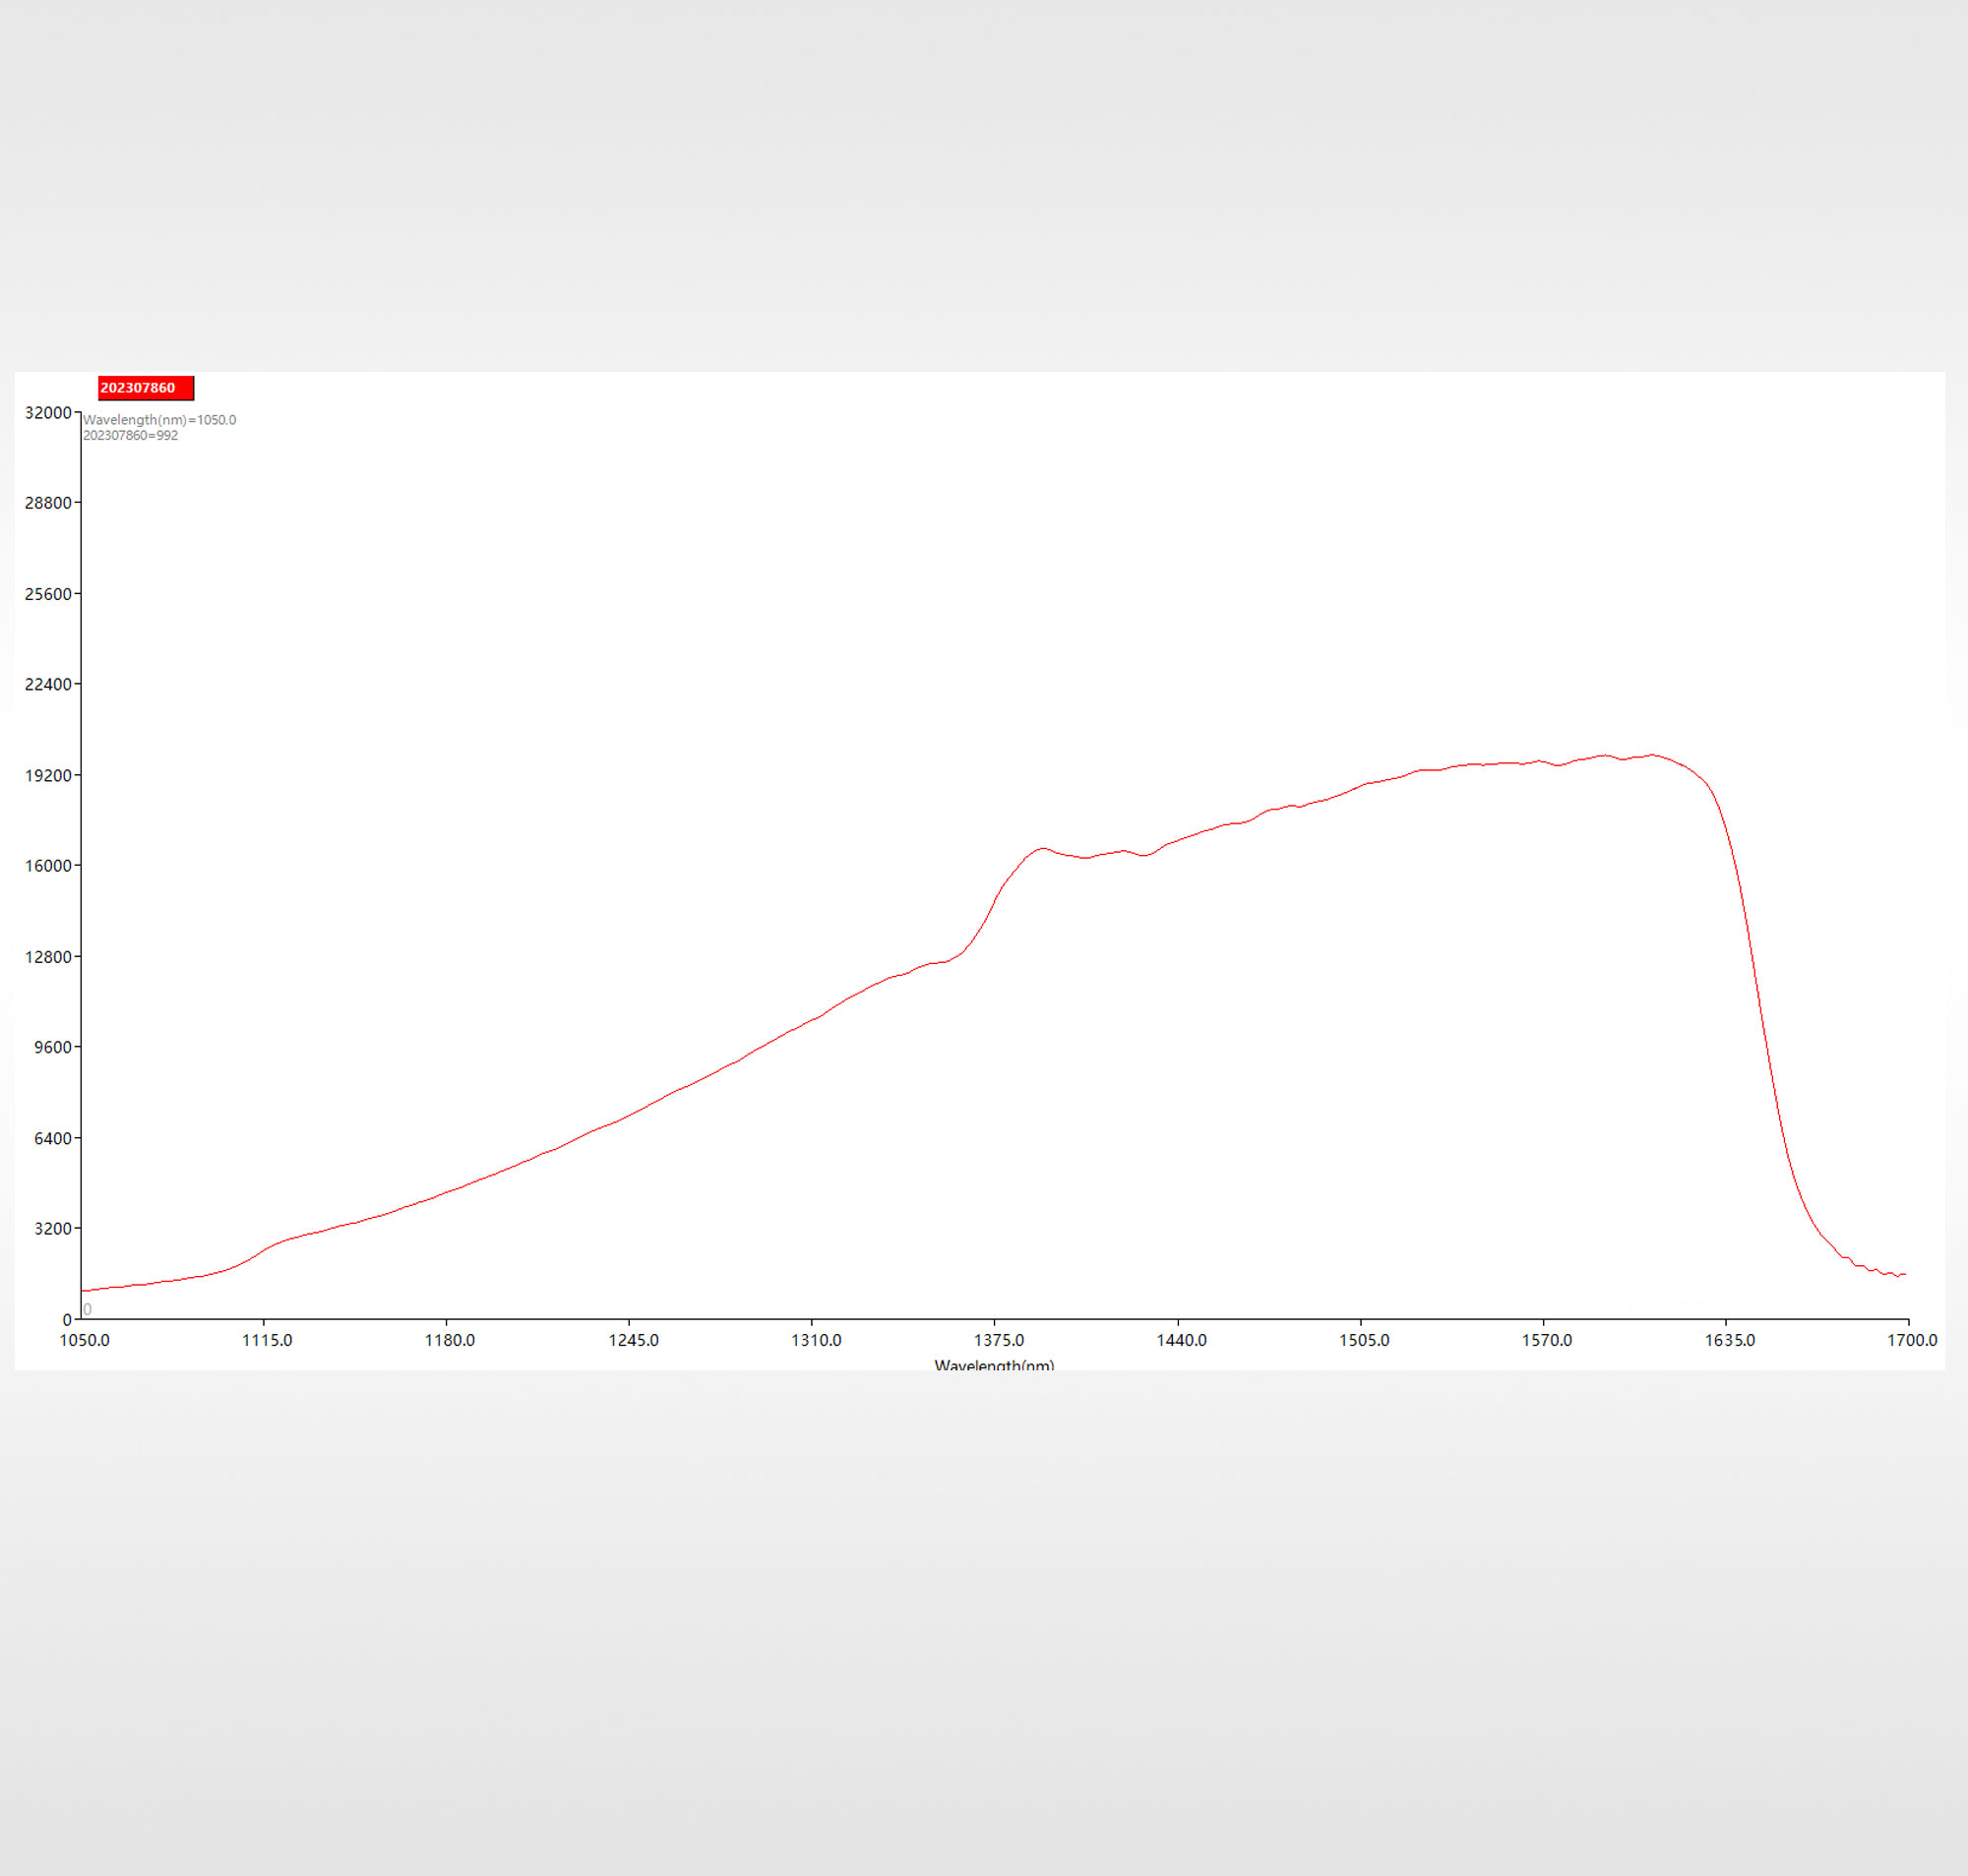Click the 25600 y-axis tick label
This screenshot has height=1876, width=1968.
(48, 594)
